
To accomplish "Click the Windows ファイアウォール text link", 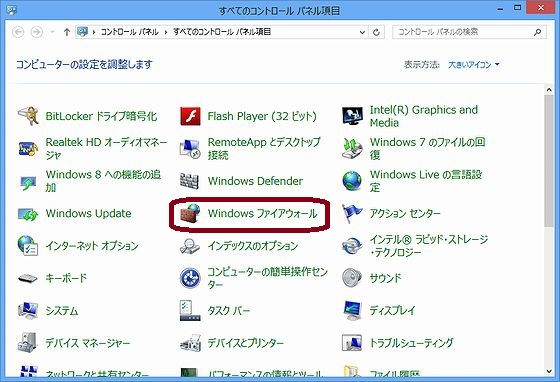I will point(262,213).
